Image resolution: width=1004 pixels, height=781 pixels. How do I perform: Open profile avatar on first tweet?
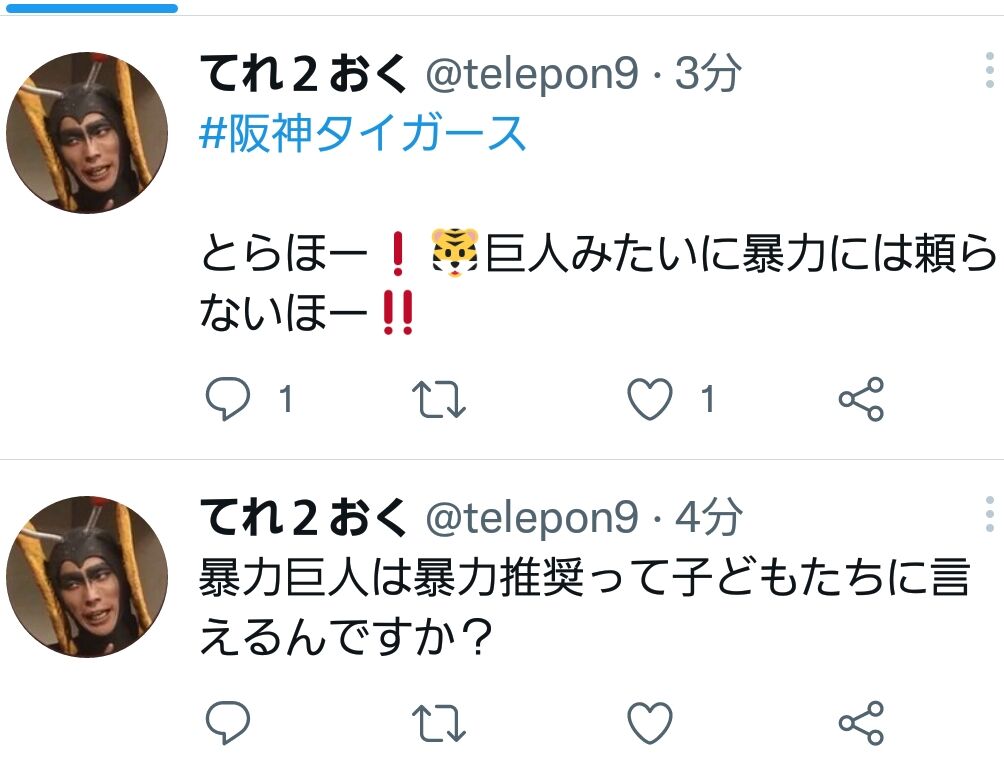(x=87, y=133)
